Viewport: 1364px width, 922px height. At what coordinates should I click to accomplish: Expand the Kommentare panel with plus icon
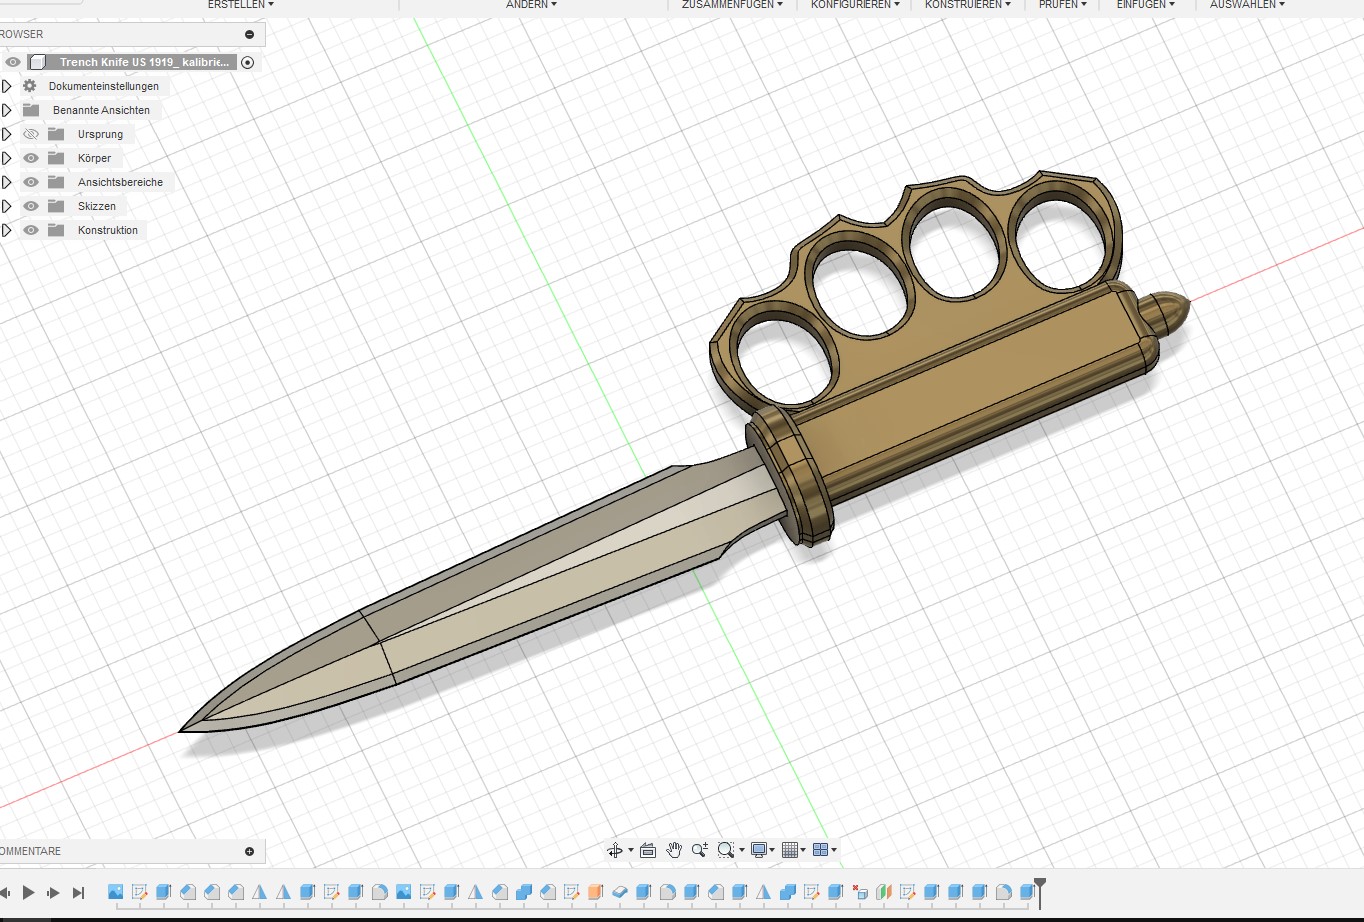point(249,851)
